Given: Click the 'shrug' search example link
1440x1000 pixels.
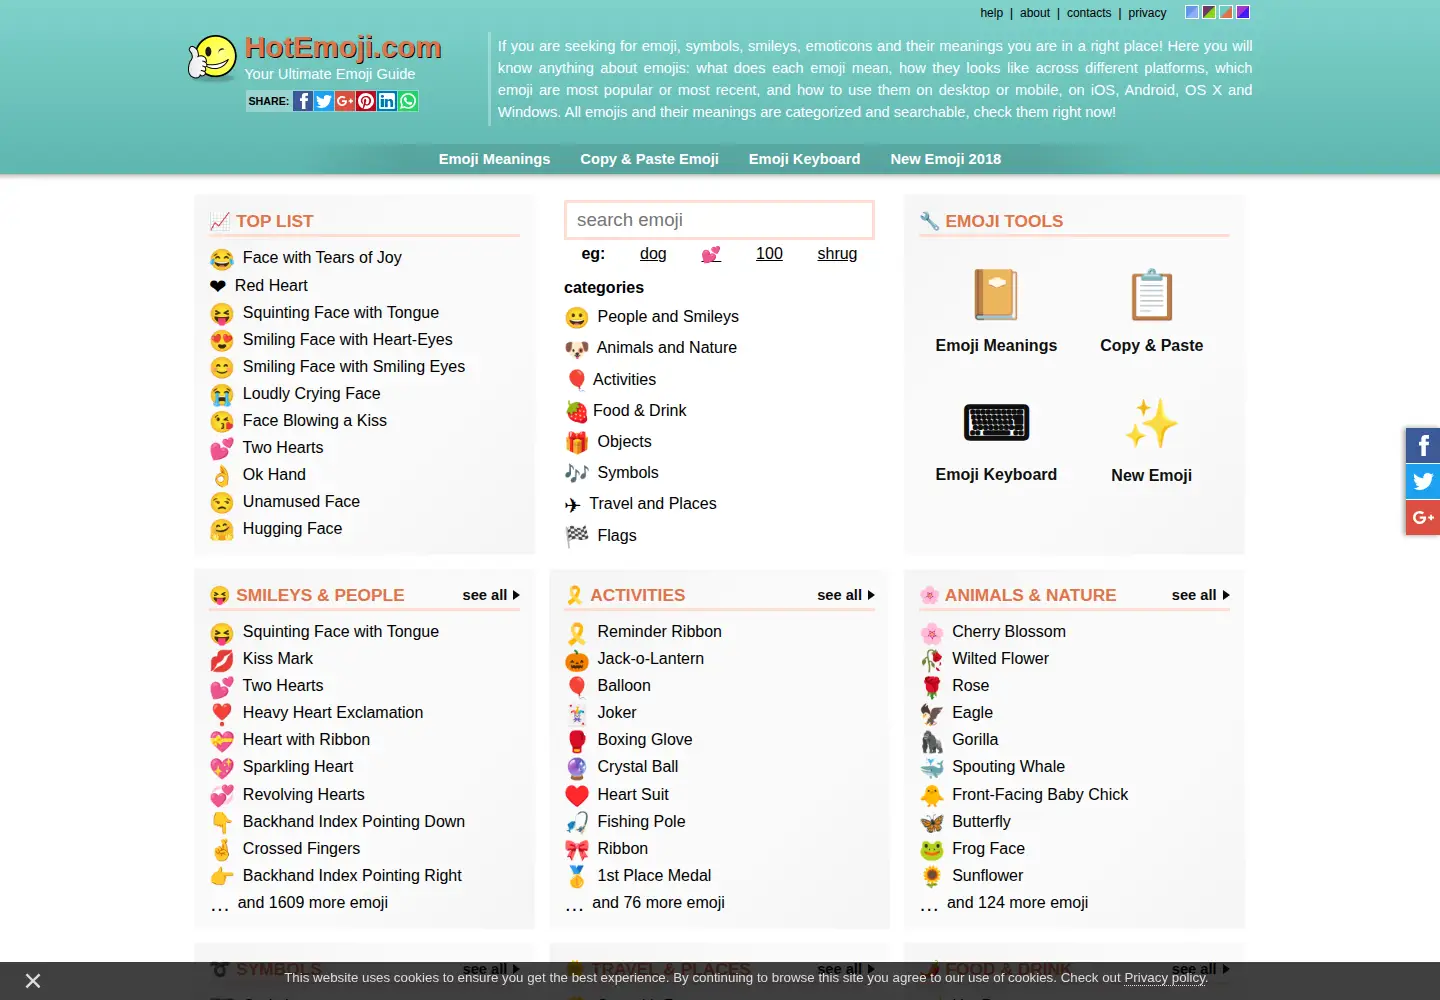Looking at the screenshot, I should click(837, 254).
